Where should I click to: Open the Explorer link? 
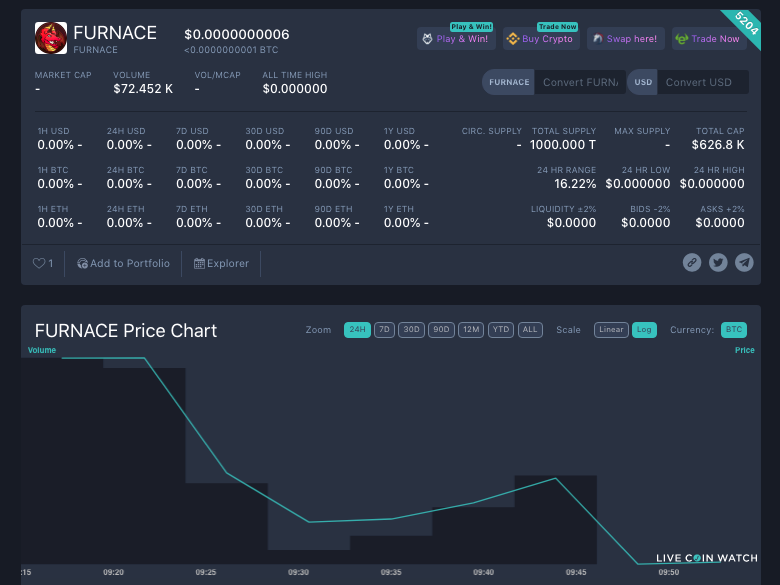(221, 263)
